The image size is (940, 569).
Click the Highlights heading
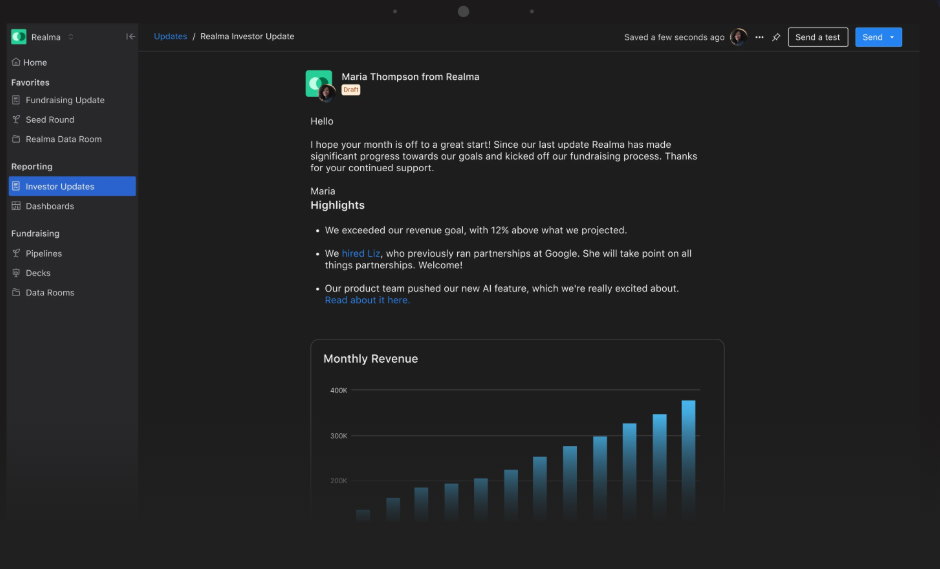(x=338, y=205)
